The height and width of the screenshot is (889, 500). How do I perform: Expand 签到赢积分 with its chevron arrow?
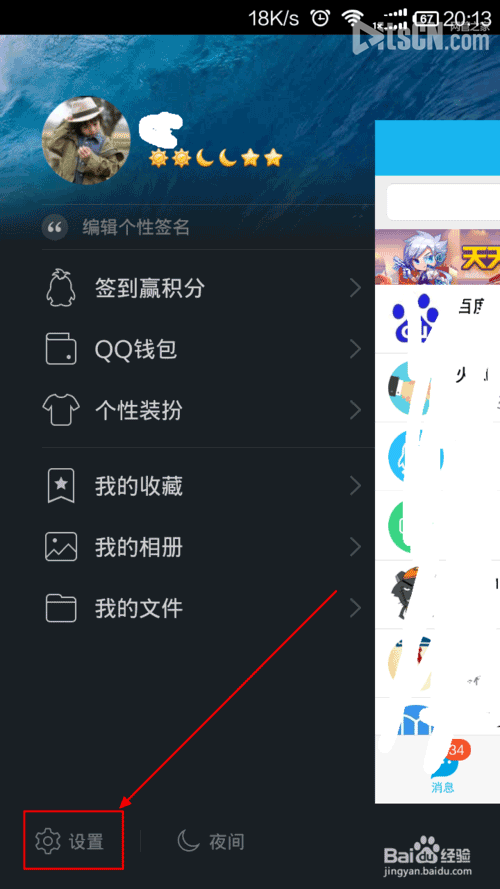pyautogui.click(x=355, y=288)
